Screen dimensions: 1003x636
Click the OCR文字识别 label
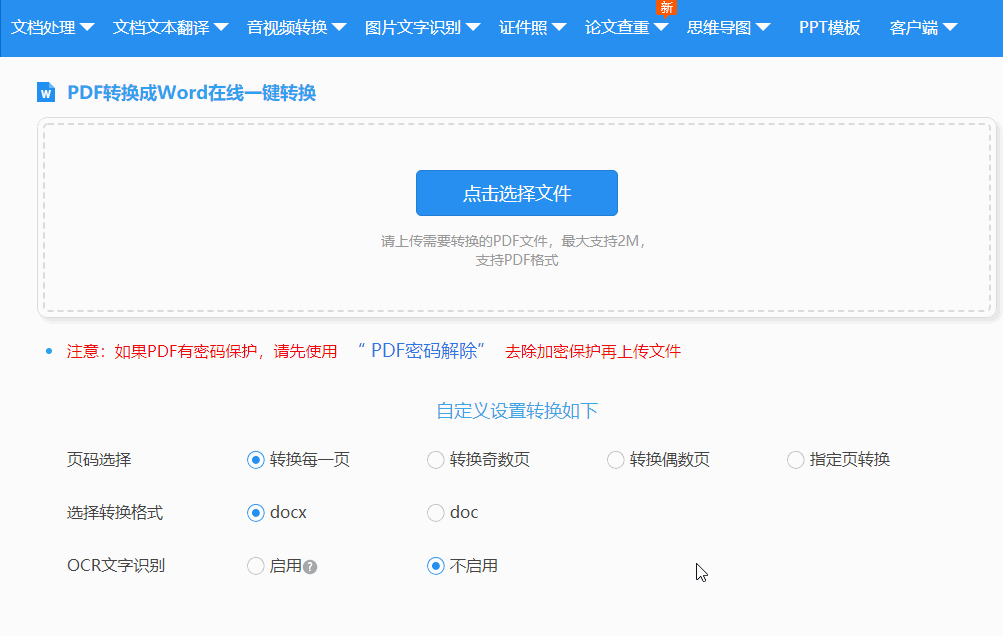(116, 566)
